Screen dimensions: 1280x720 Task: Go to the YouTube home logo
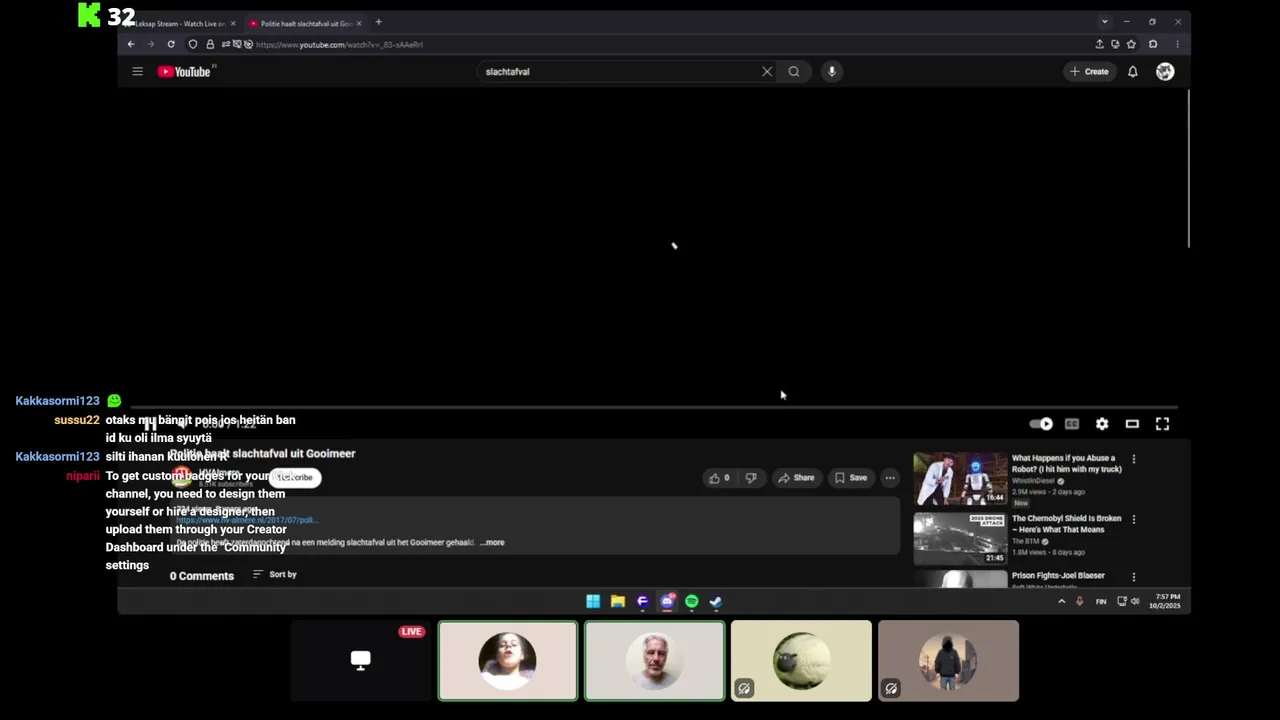pos(185,71)
